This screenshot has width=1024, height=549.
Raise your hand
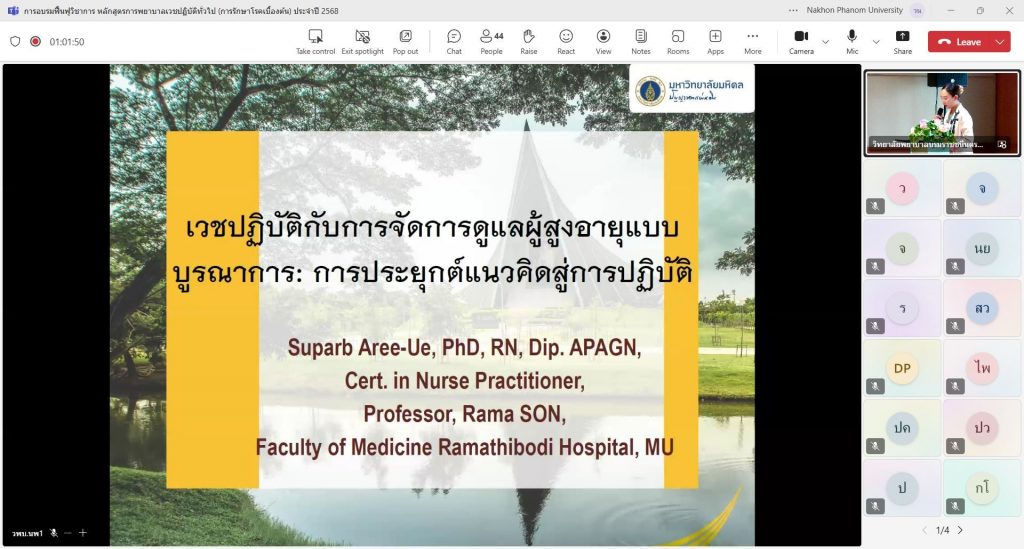click(x=529, y=42)
